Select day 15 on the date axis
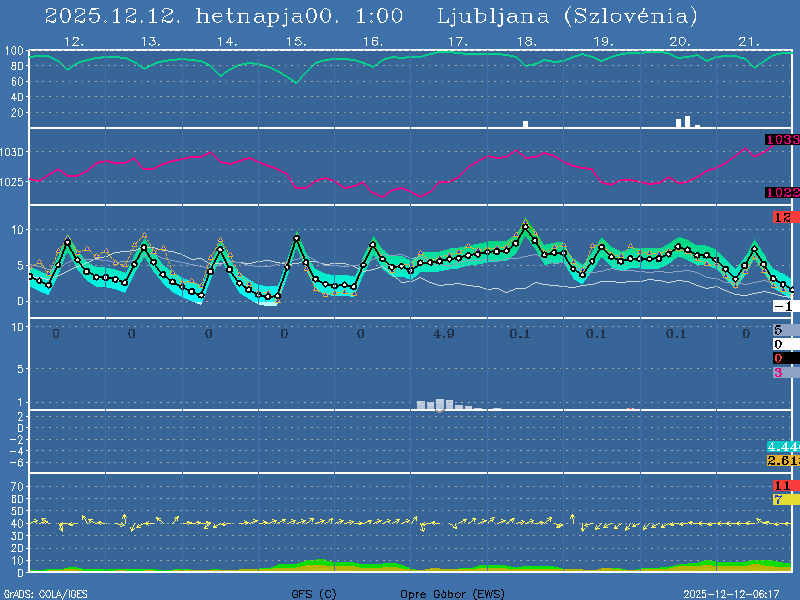This screenshot has height=600, width=800. [295, 42]
